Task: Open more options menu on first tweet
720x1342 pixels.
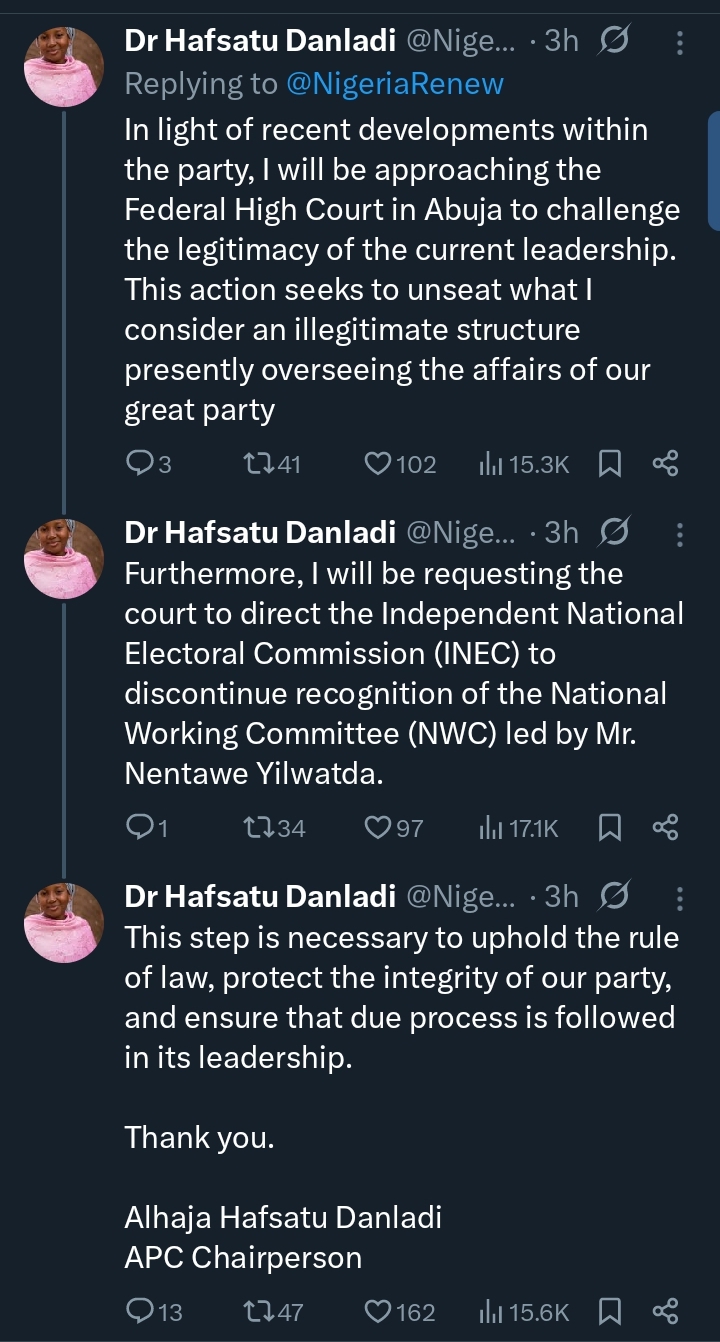Action: pos(680,42)
